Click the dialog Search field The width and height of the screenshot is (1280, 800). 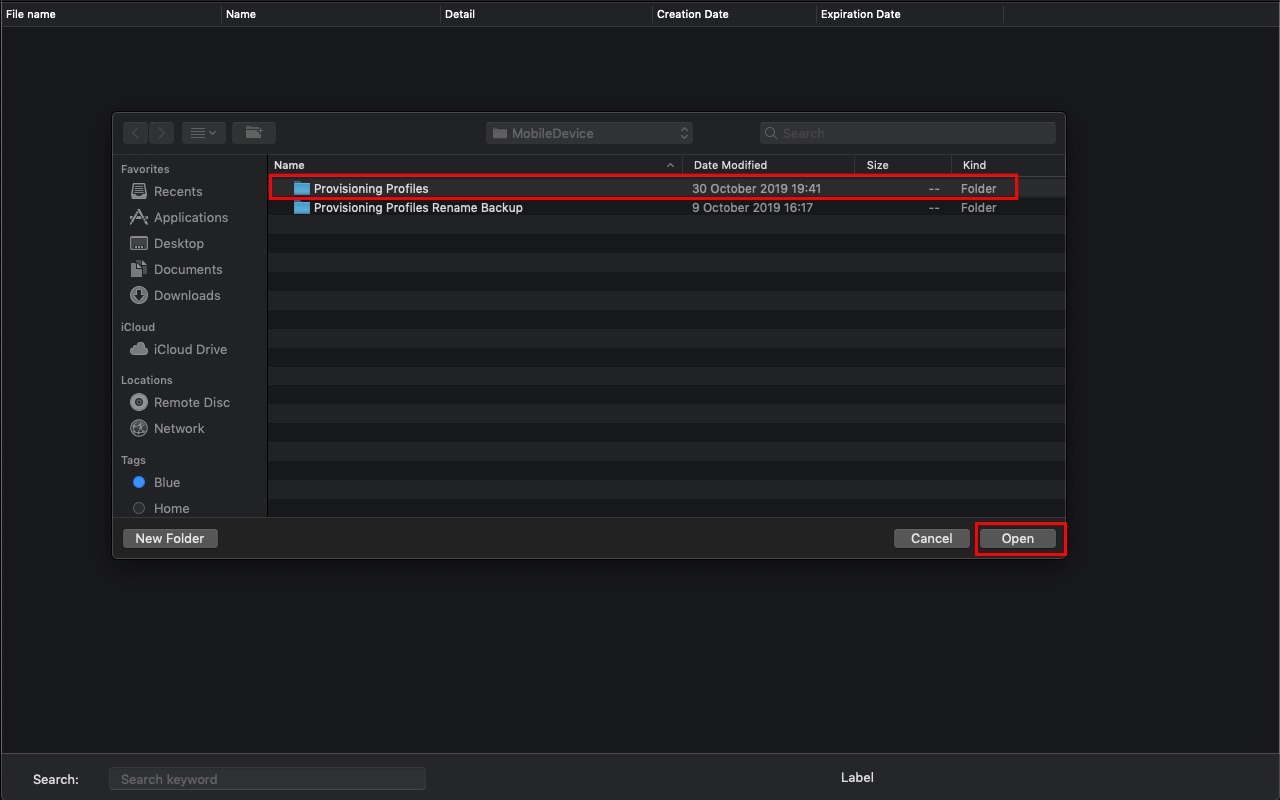(908, 133)
